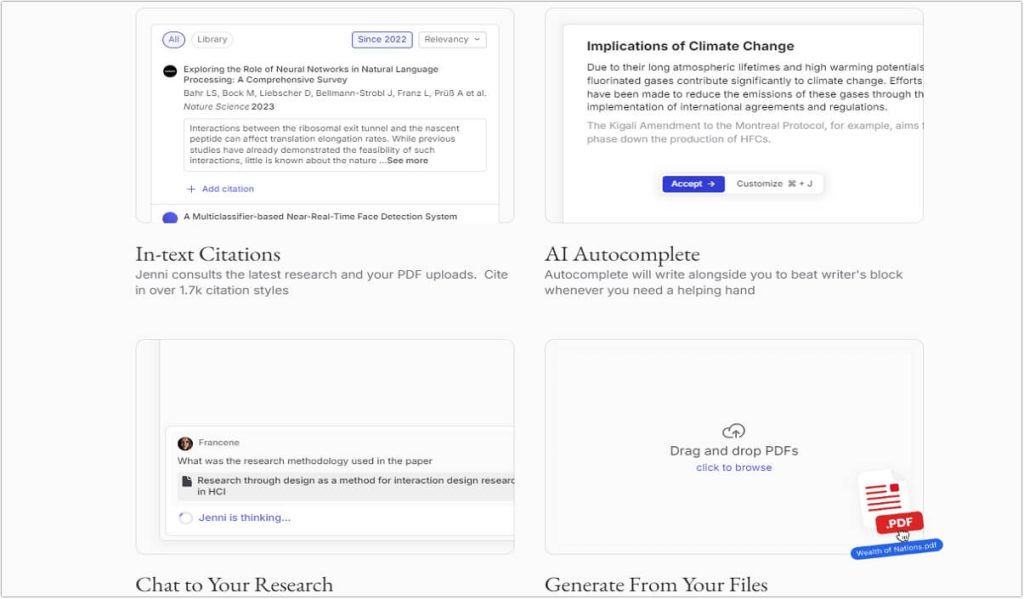This screenshot has height=599, width=1024.
Task: Select the All filter pill
Action: (x=174, y=40)
